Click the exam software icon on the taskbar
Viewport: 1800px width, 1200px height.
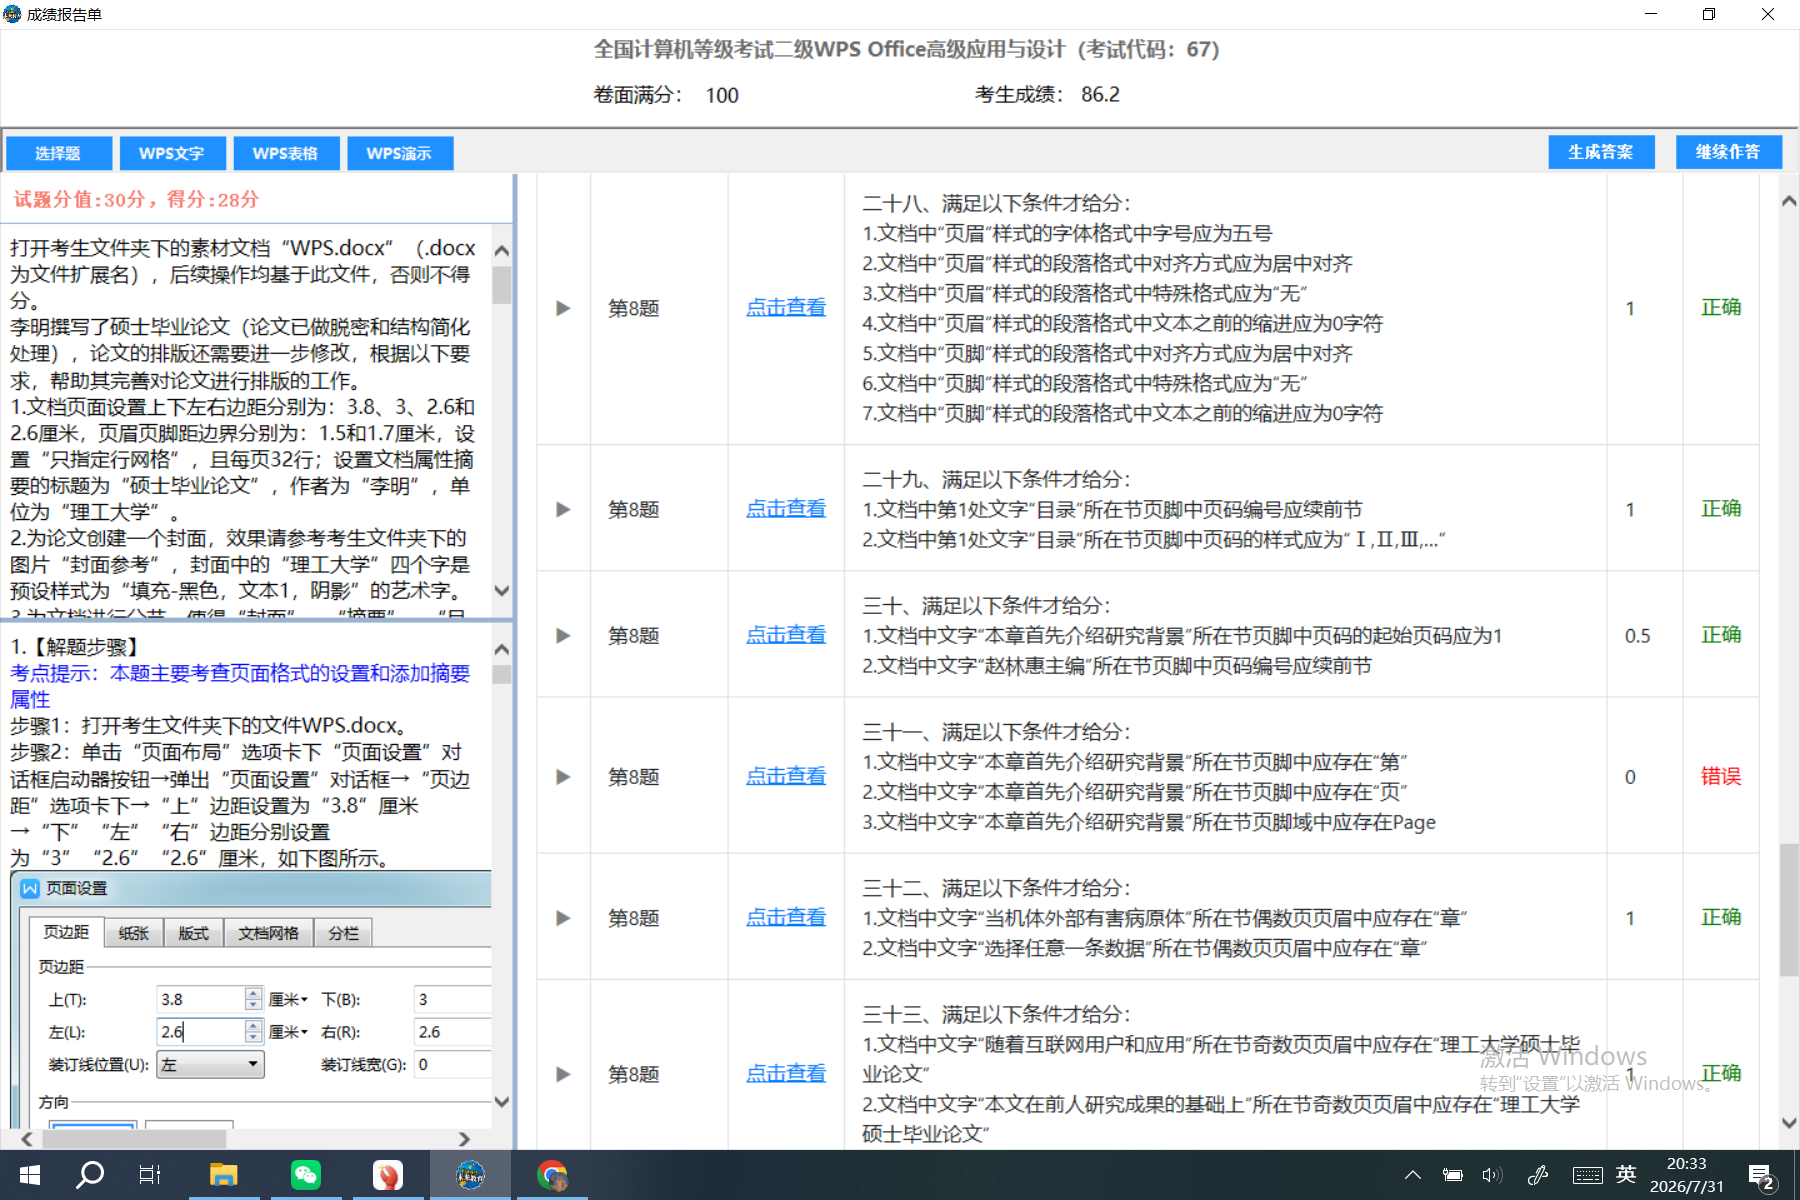[470, 1175]
